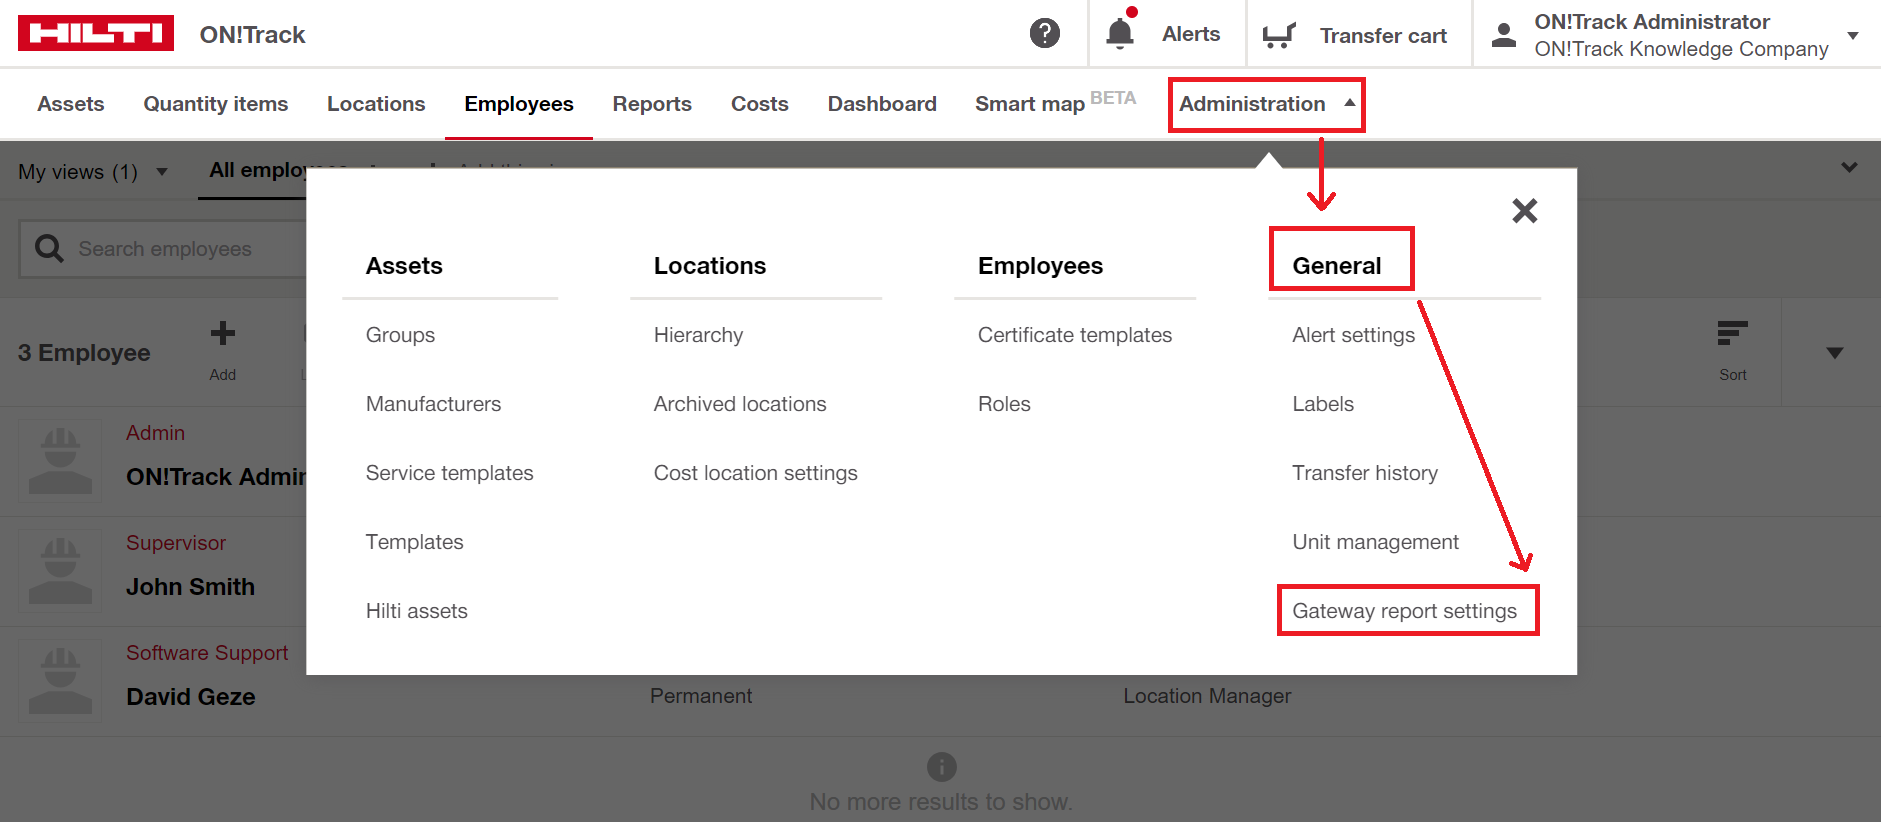The height and width of the screenshot is (822, 1881).
Task: Open Cost location settings
Action: point(755,473)
